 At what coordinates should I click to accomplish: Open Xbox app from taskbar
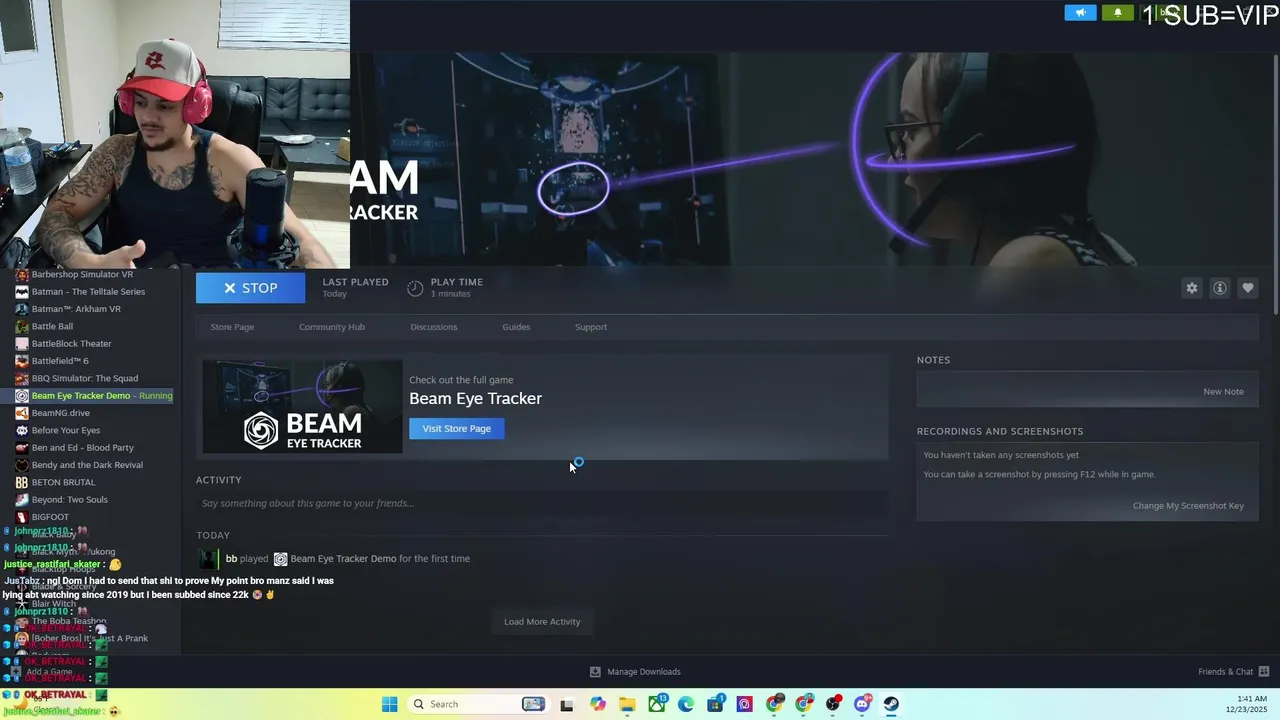coord(657,704)
